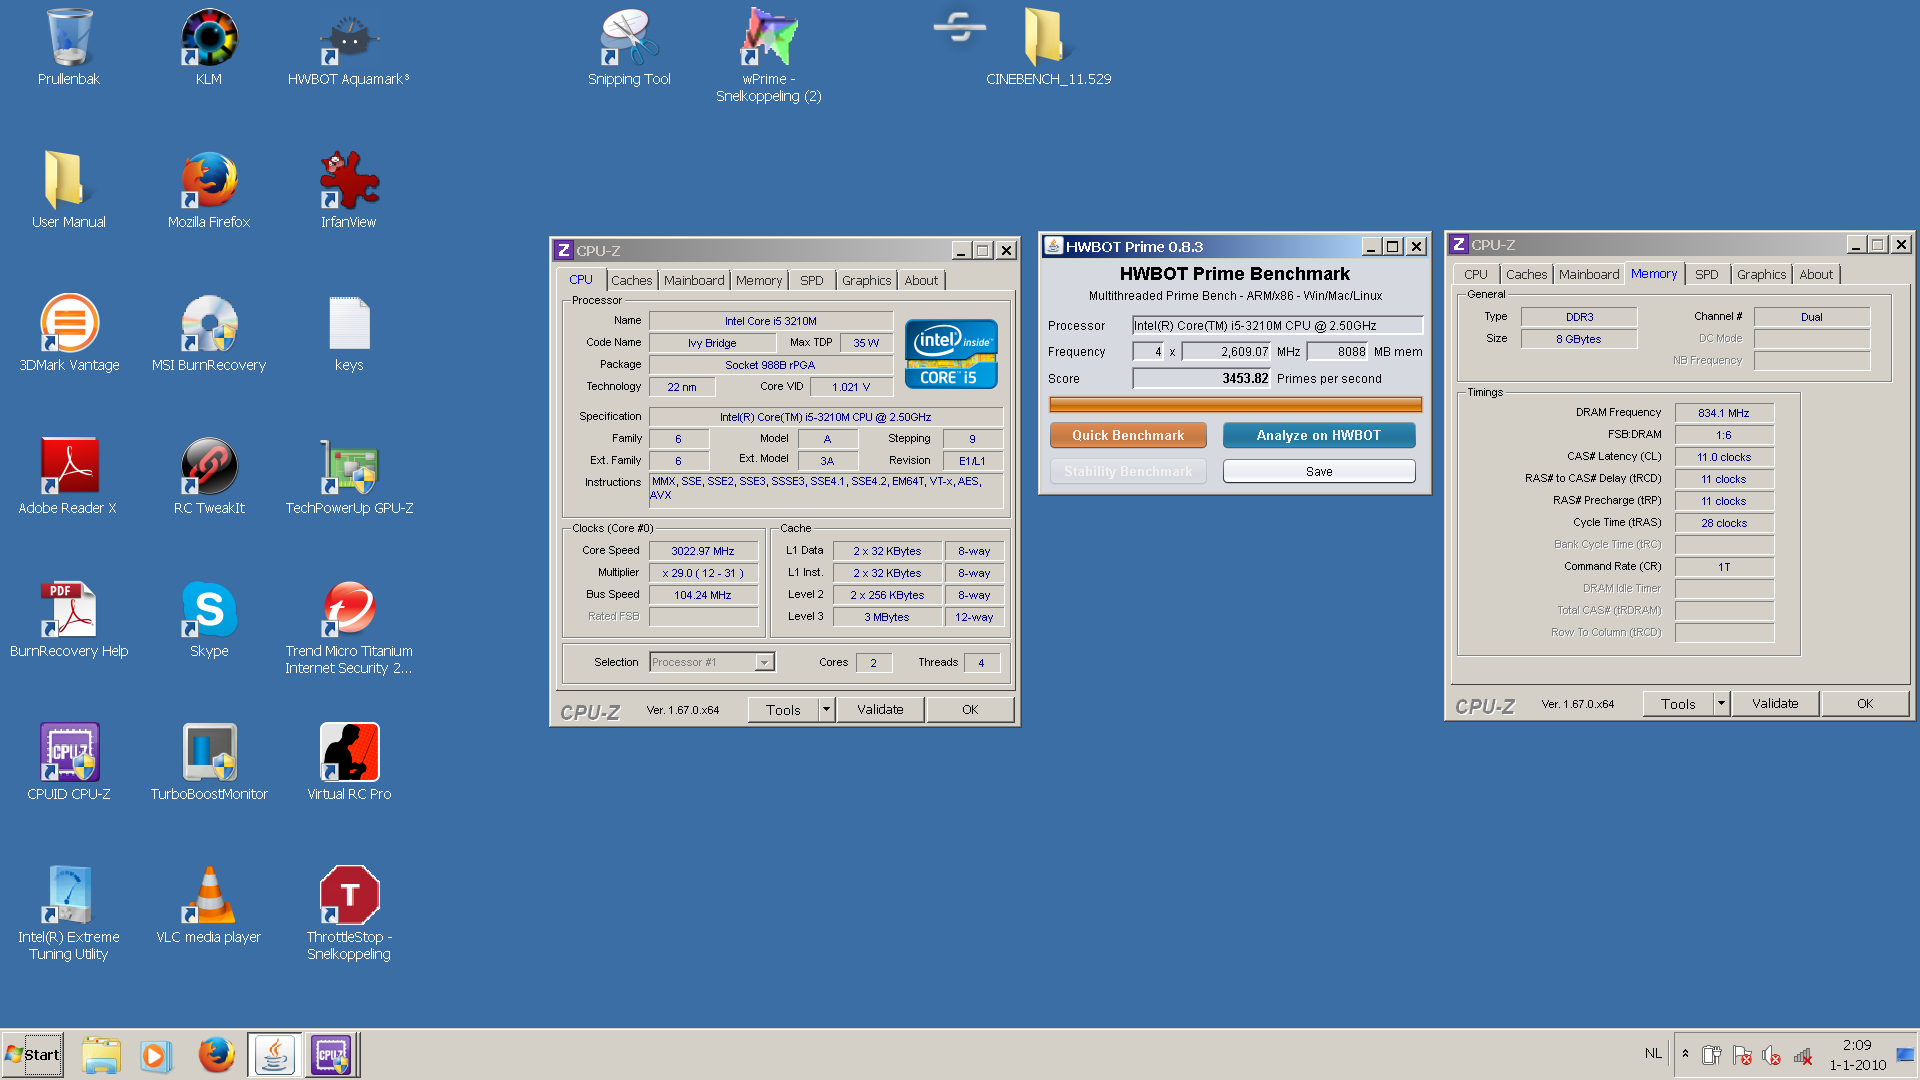
Task: Launch Mozilla Firefox from the desktop
Action: point(209,190)
